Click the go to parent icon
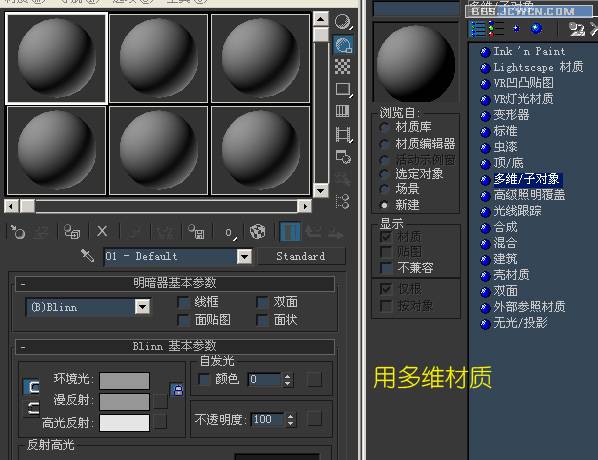The width and height of the screenshot is (598, 460). 313,232
